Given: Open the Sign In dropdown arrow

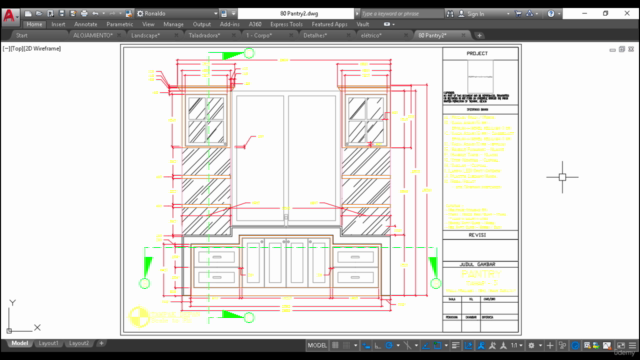Looking at the screenshot, I should point(508,13).
